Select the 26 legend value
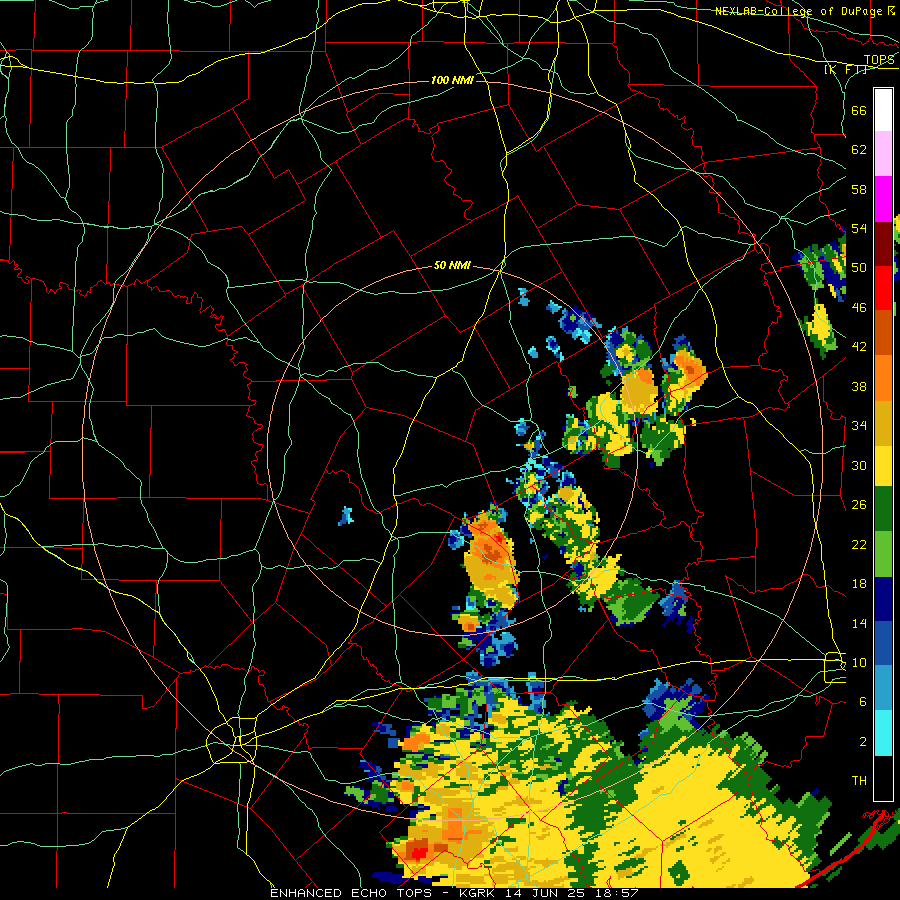Image resolution: width=900 pixels, height=900 pixels. [x=859, y=505]
